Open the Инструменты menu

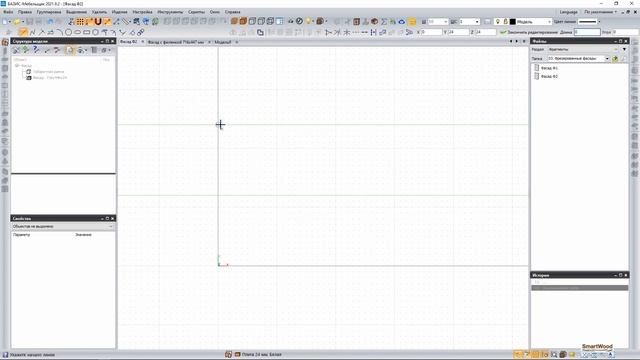pyautogui.click(x=170, y=12)
